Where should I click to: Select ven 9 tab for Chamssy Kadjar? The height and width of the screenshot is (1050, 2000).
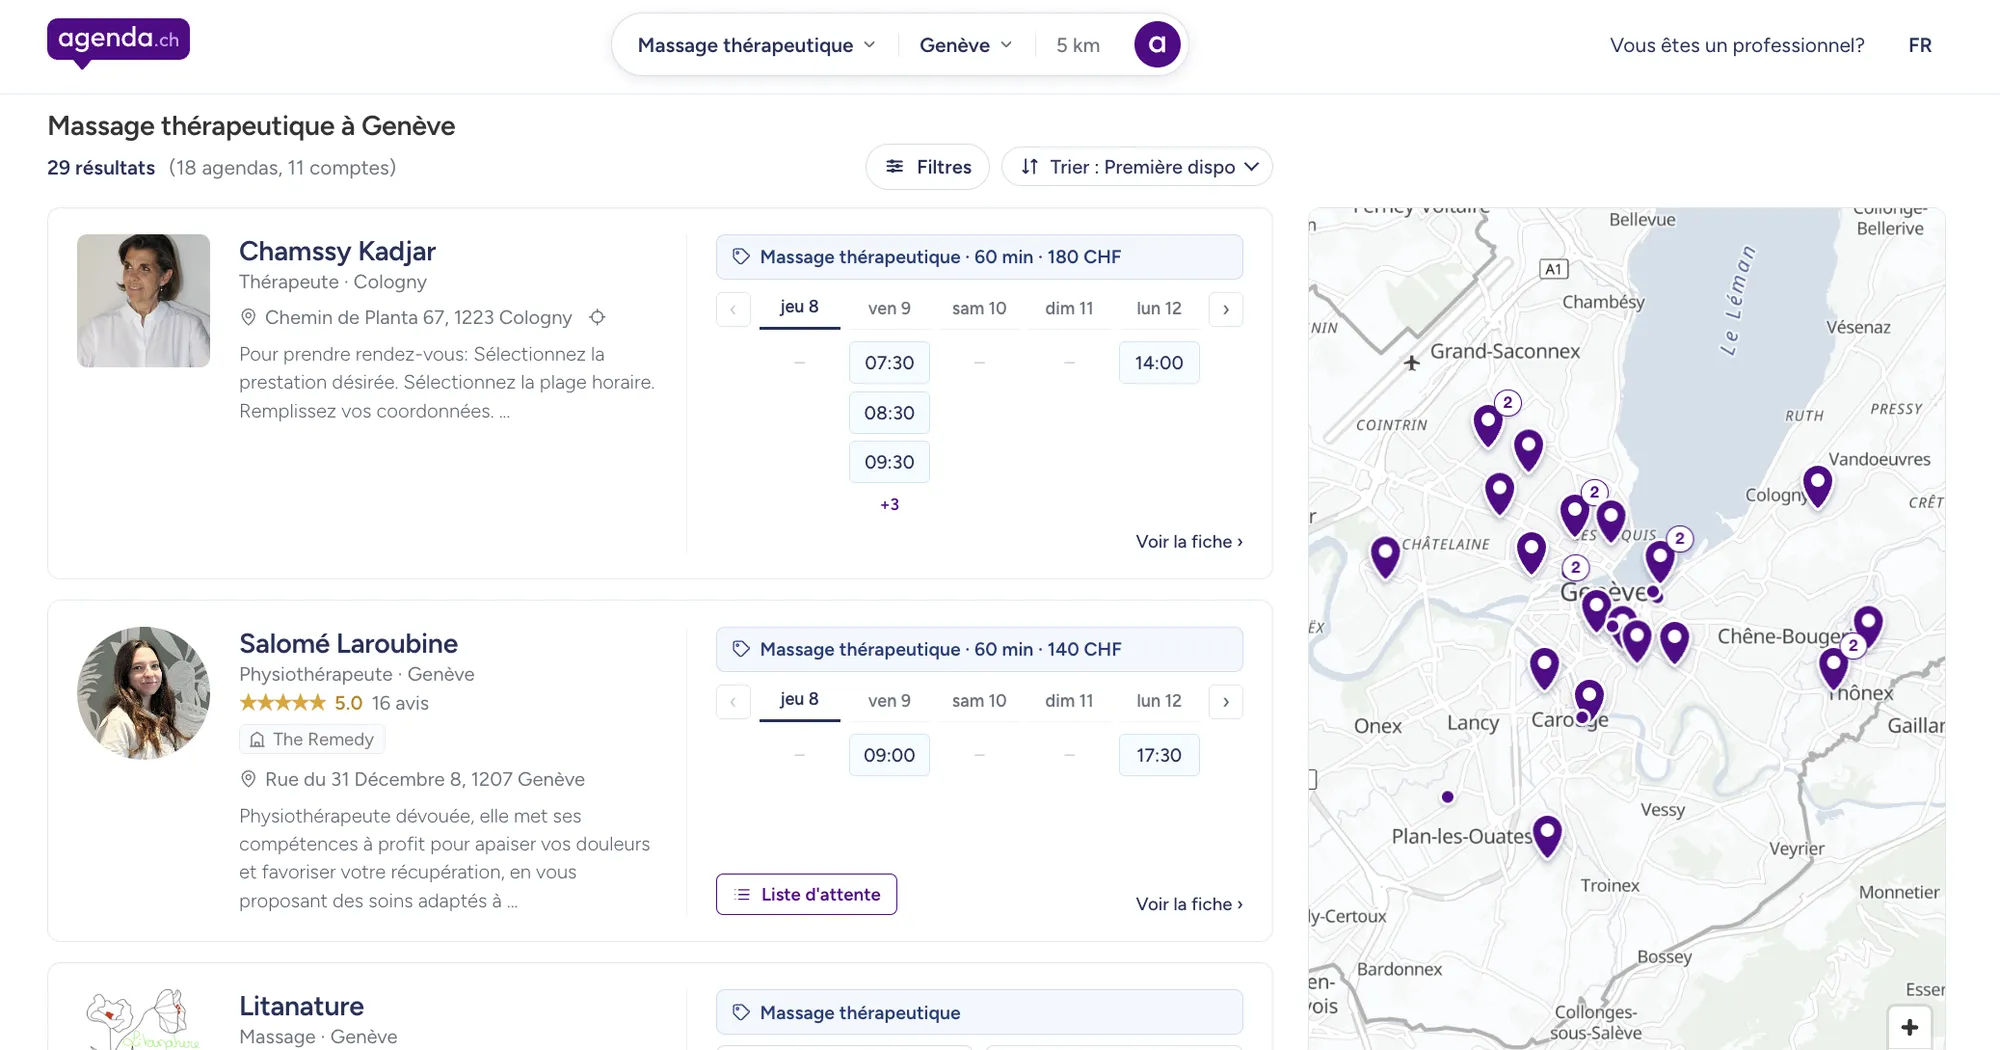(889, 308)
